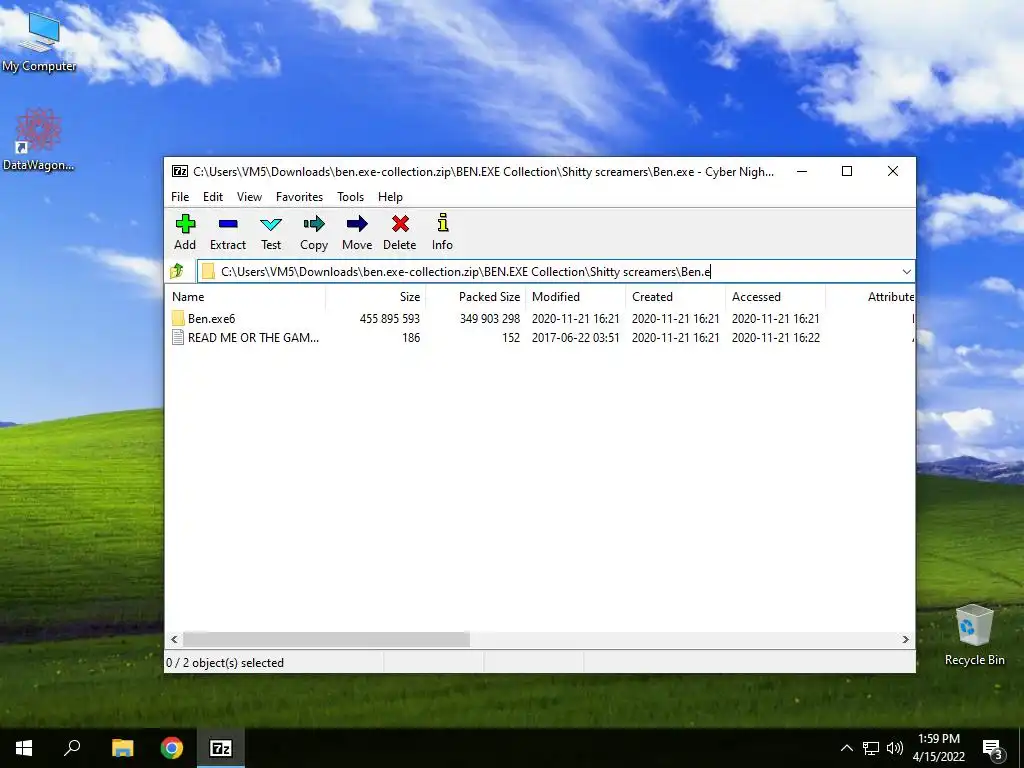Click the READ ME text file icon
Viewport: 1024px width, 768px height.
pos(178,338)
